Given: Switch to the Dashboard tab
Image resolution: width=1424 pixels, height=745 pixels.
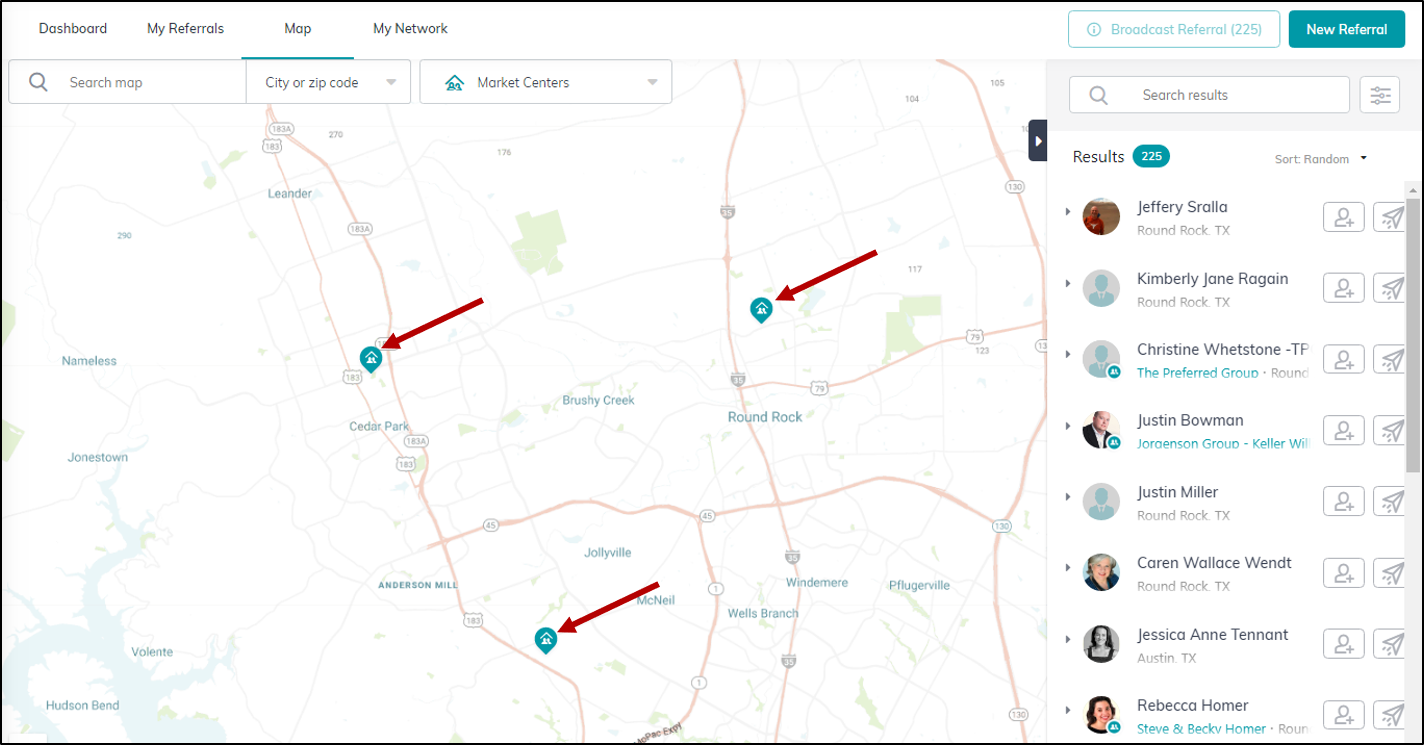Looking at the screenshot, I should [73, 28].
